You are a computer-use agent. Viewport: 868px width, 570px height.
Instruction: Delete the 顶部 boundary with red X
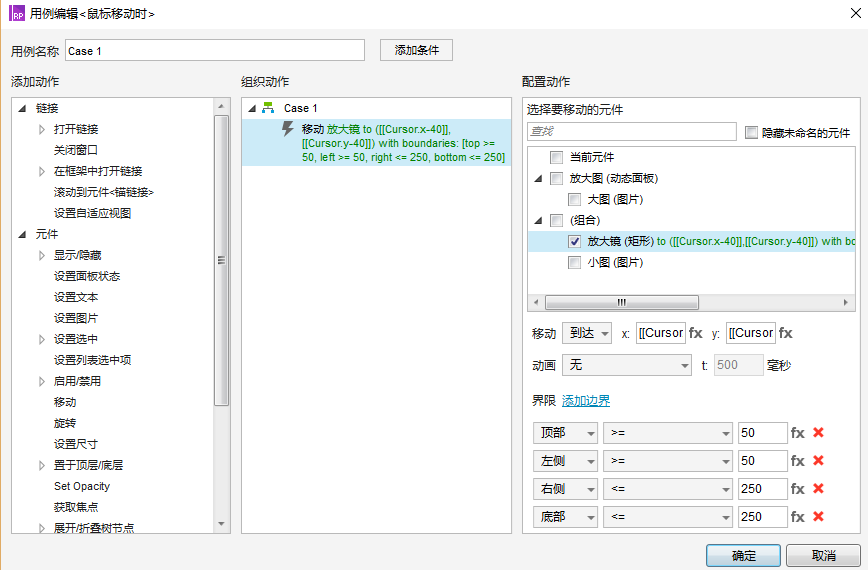pyautogui.click(x=818, y=432)
